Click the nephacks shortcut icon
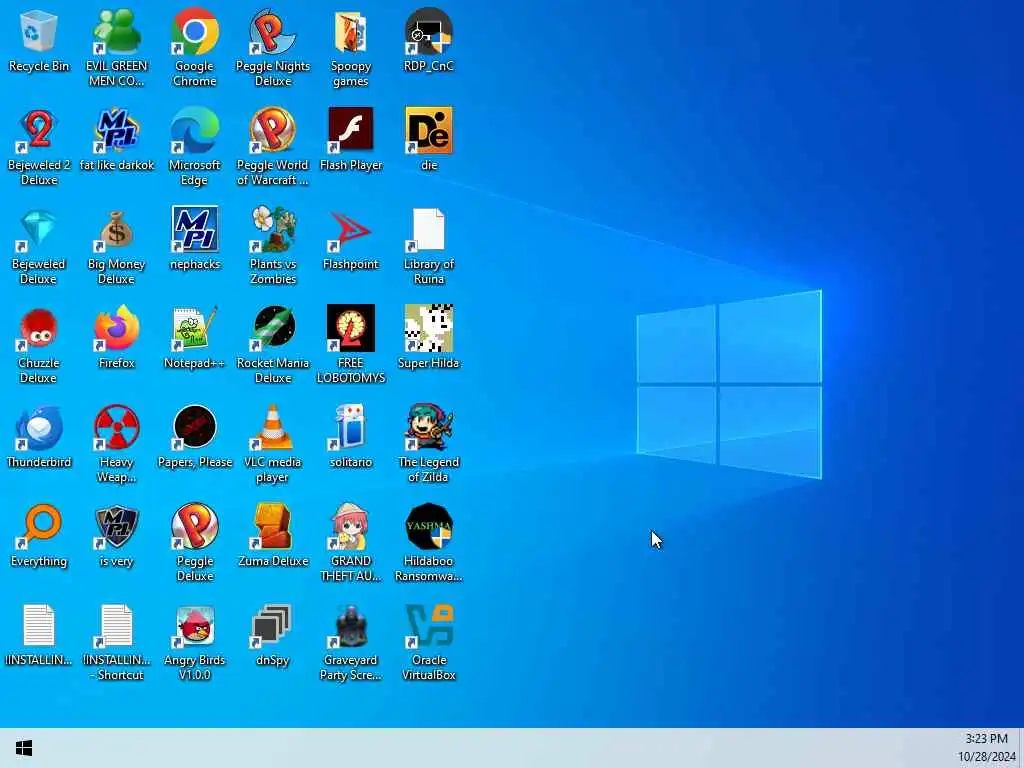The width and height of the screenshot is (1024, 768). pyautogui.click(x=195, y=229)
